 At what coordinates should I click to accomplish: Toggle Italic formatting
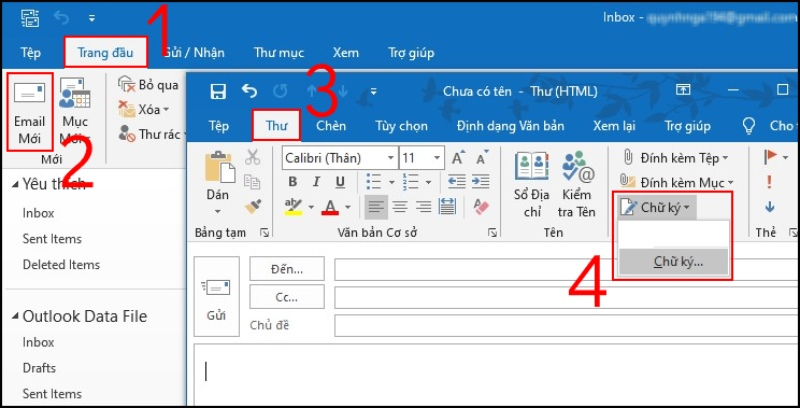(x=316, y=182)
